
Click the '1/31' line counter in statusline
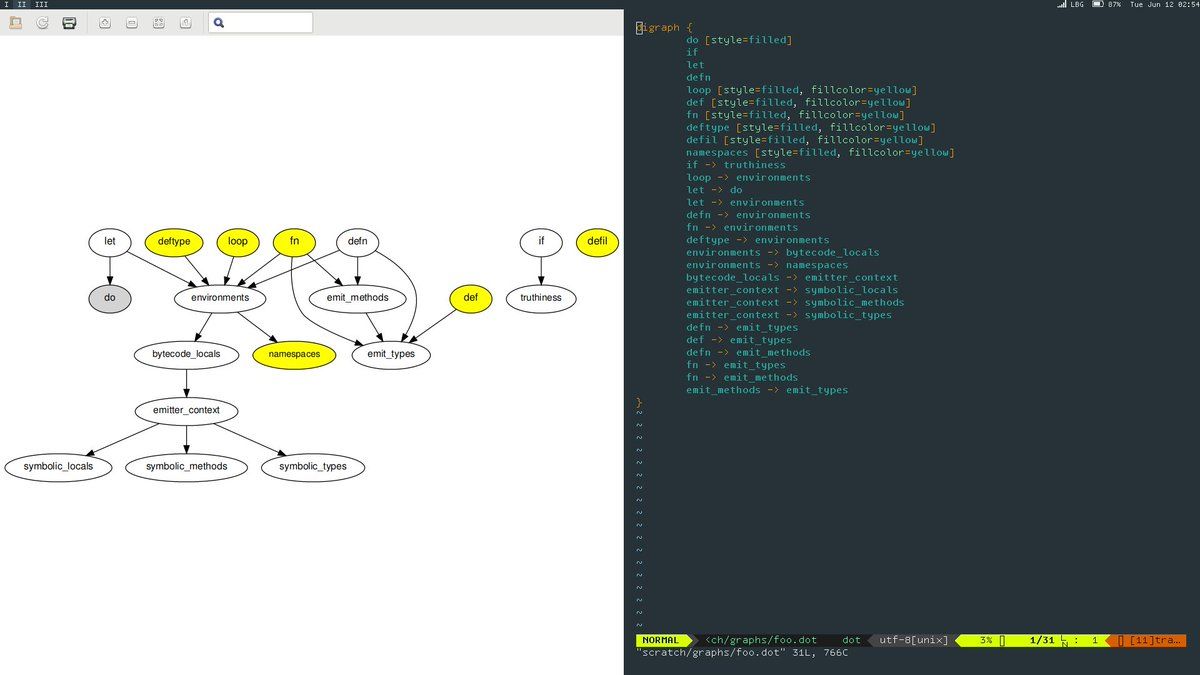pos(1042,640)
